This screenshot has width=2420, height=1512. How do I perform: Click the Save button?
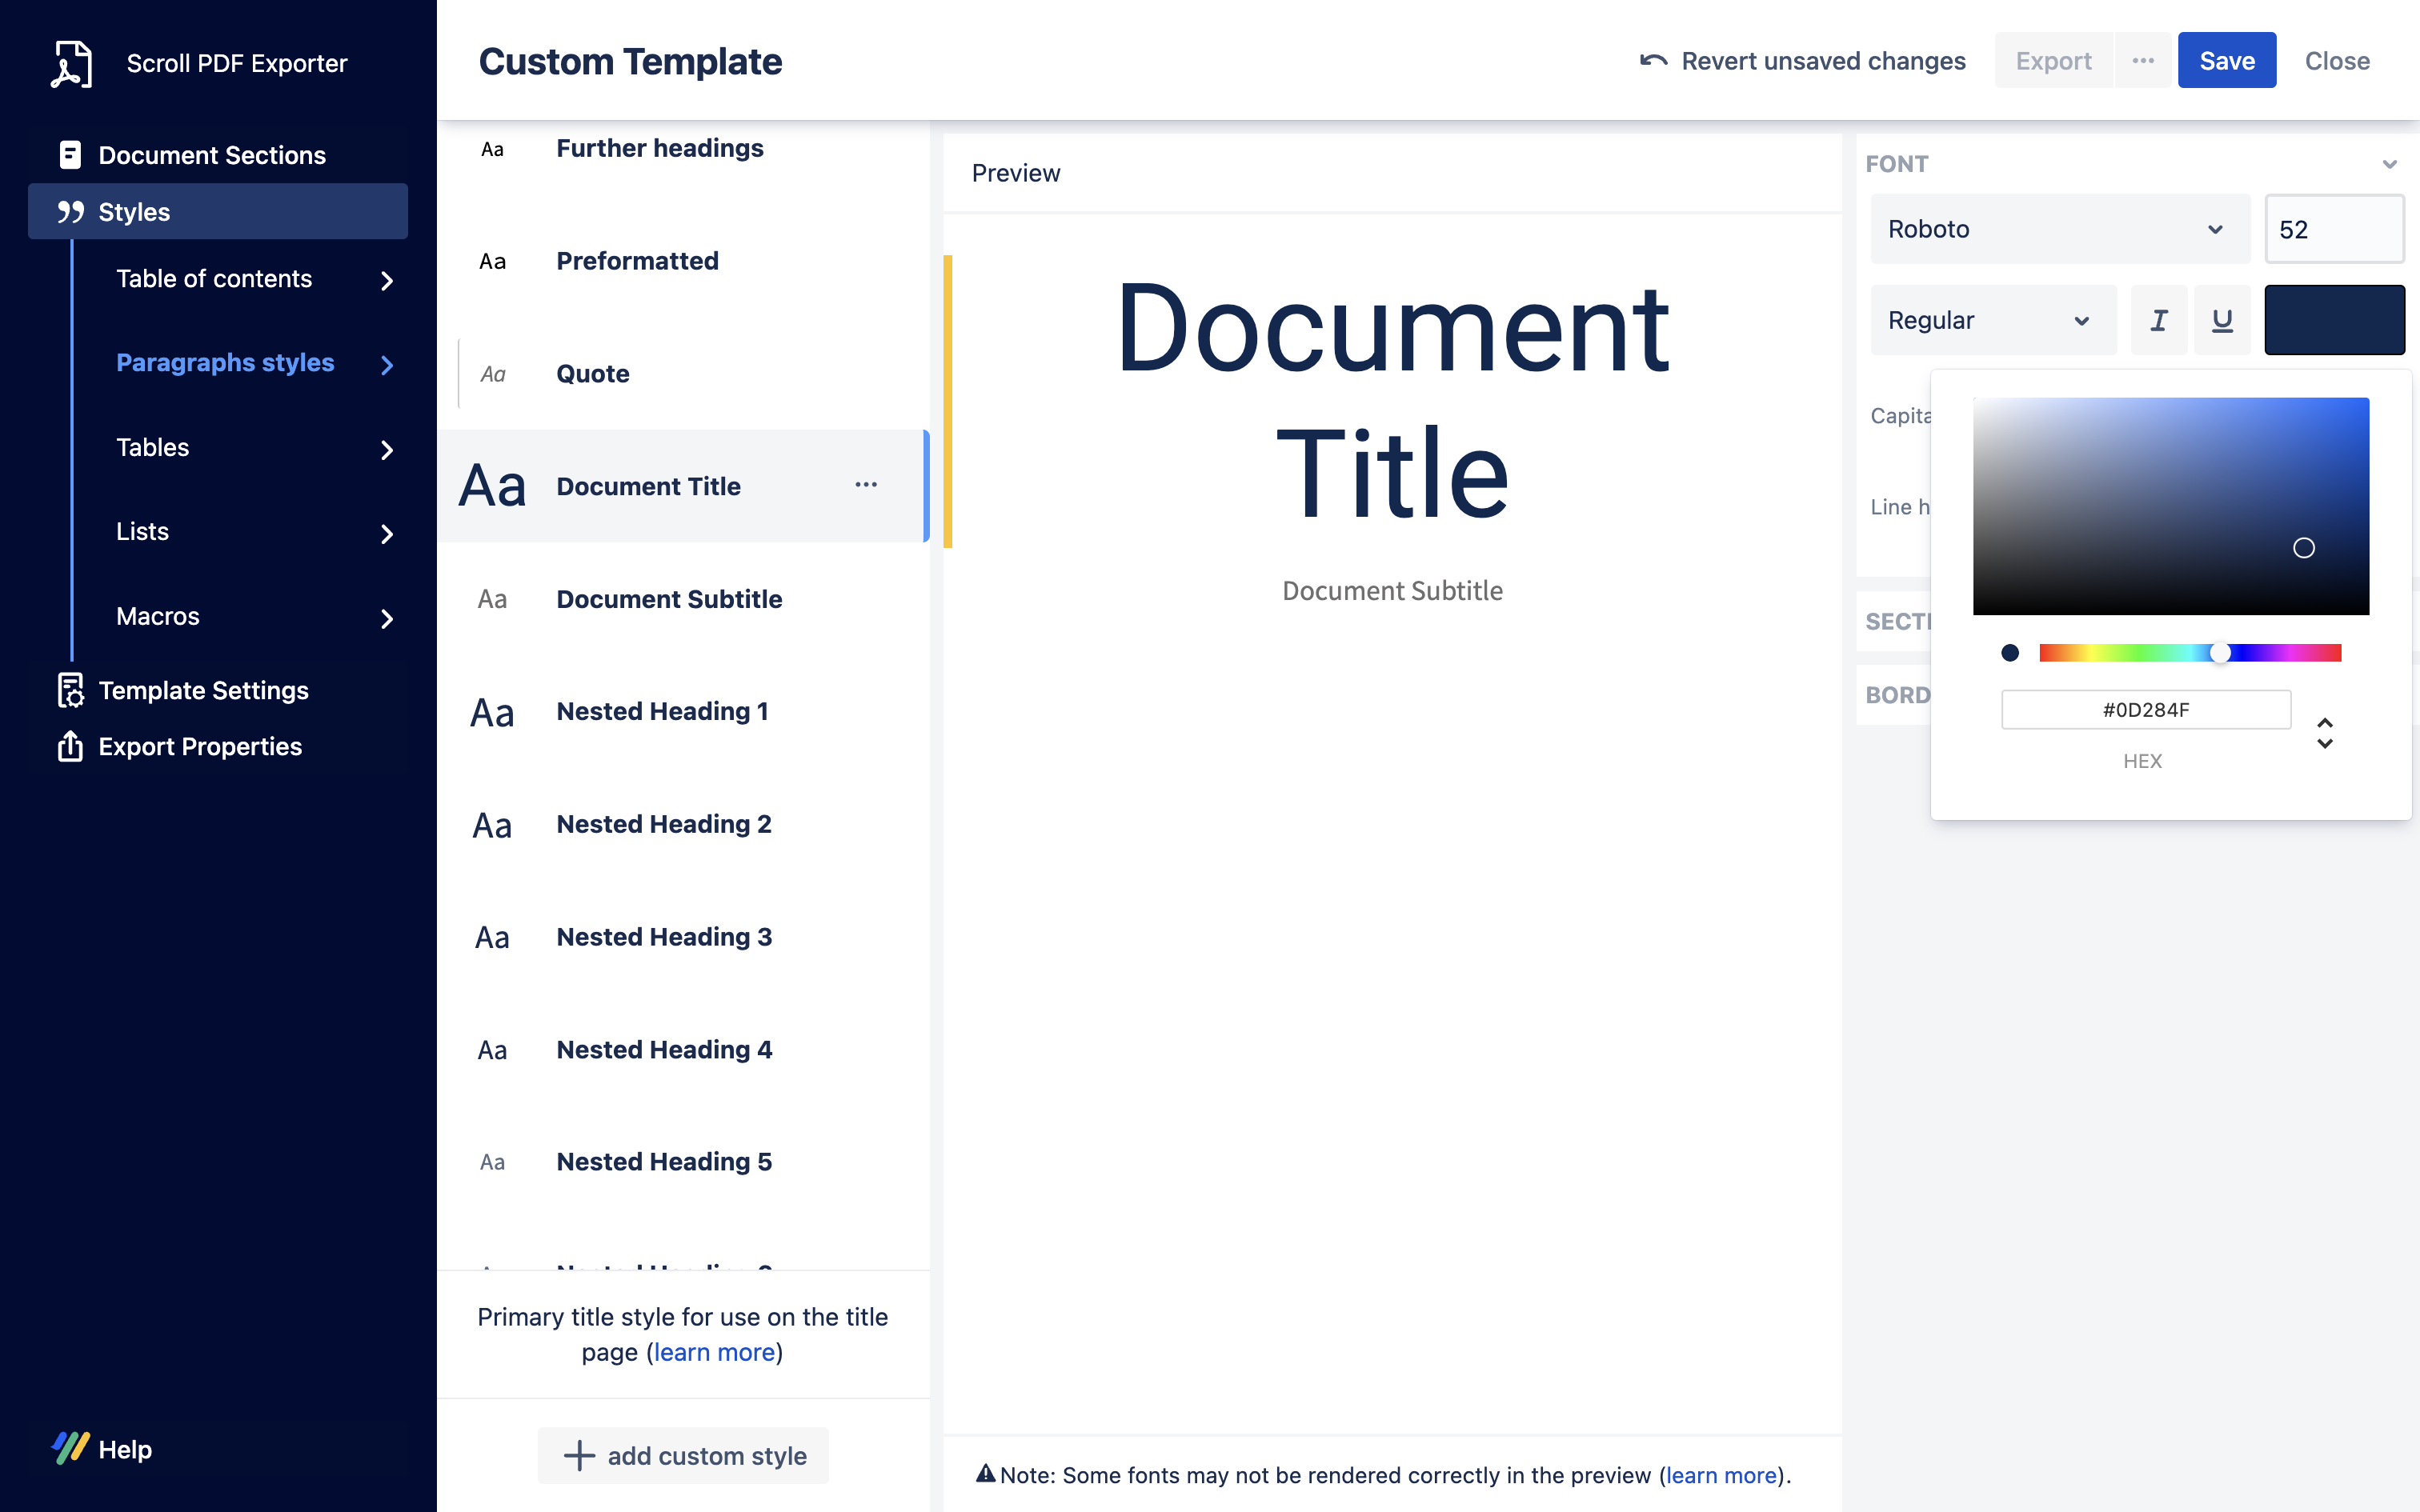(x=2226, y=61)
